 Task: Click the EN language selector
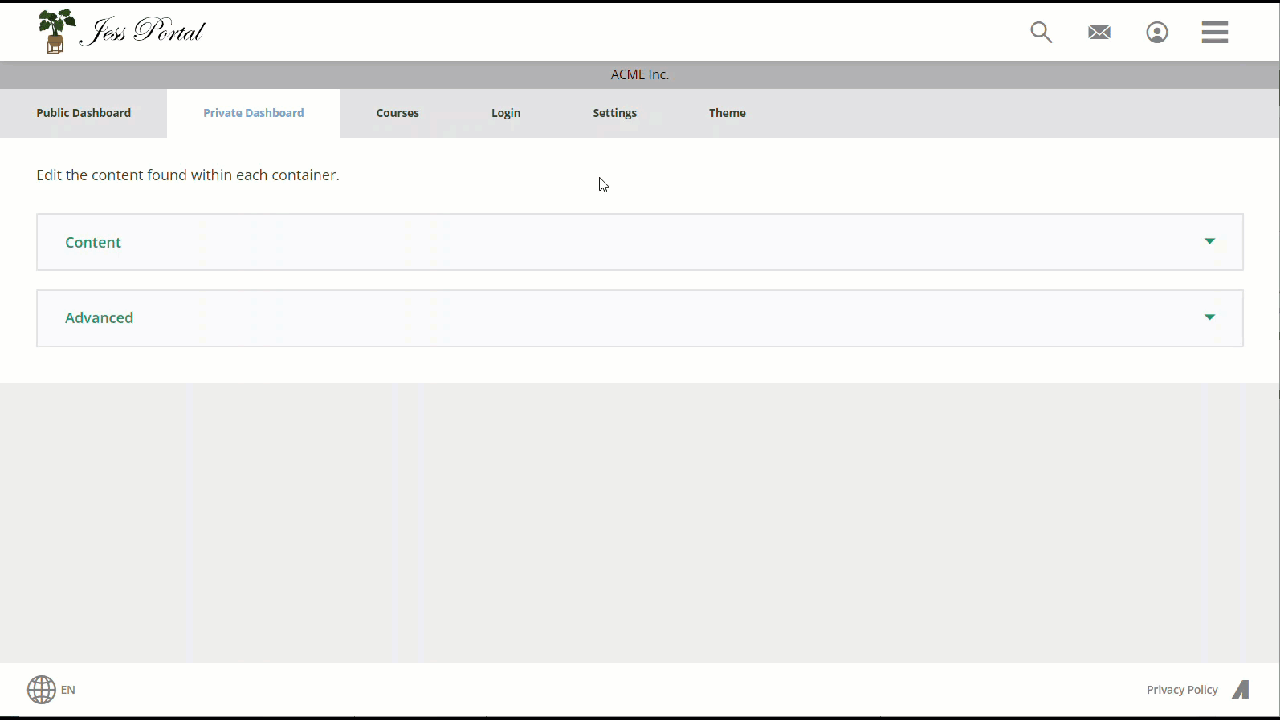coord(68,690)
